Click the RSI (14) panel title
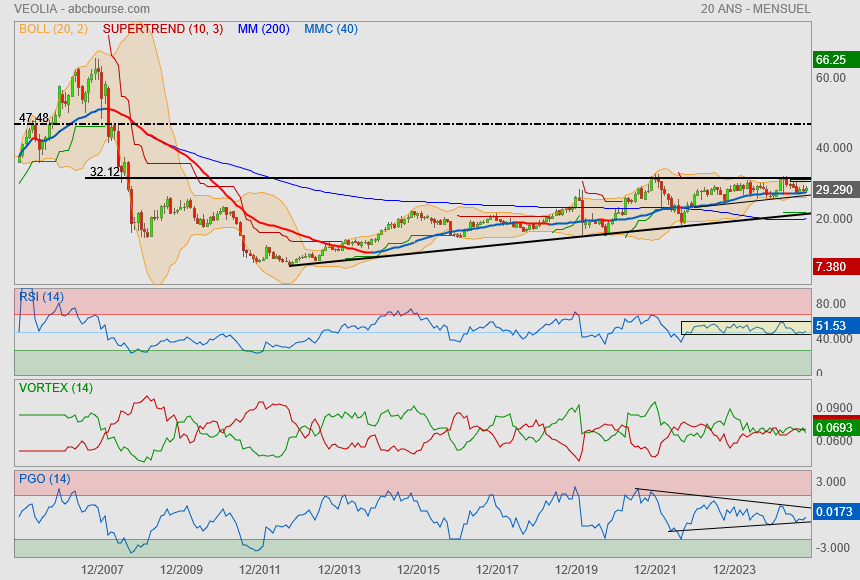Image resolution: width=860 pixels, height=580 pixels. [x=41, y=296]
